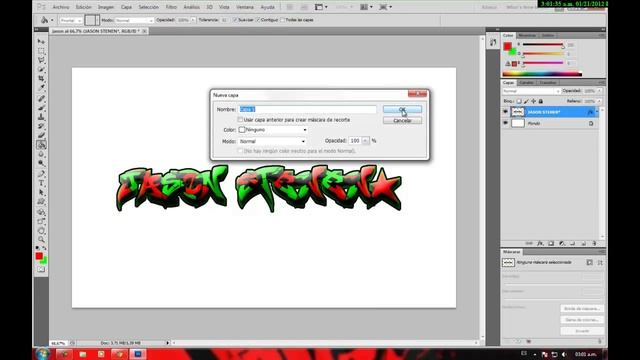Select the Brush tool

pos(41,108)
